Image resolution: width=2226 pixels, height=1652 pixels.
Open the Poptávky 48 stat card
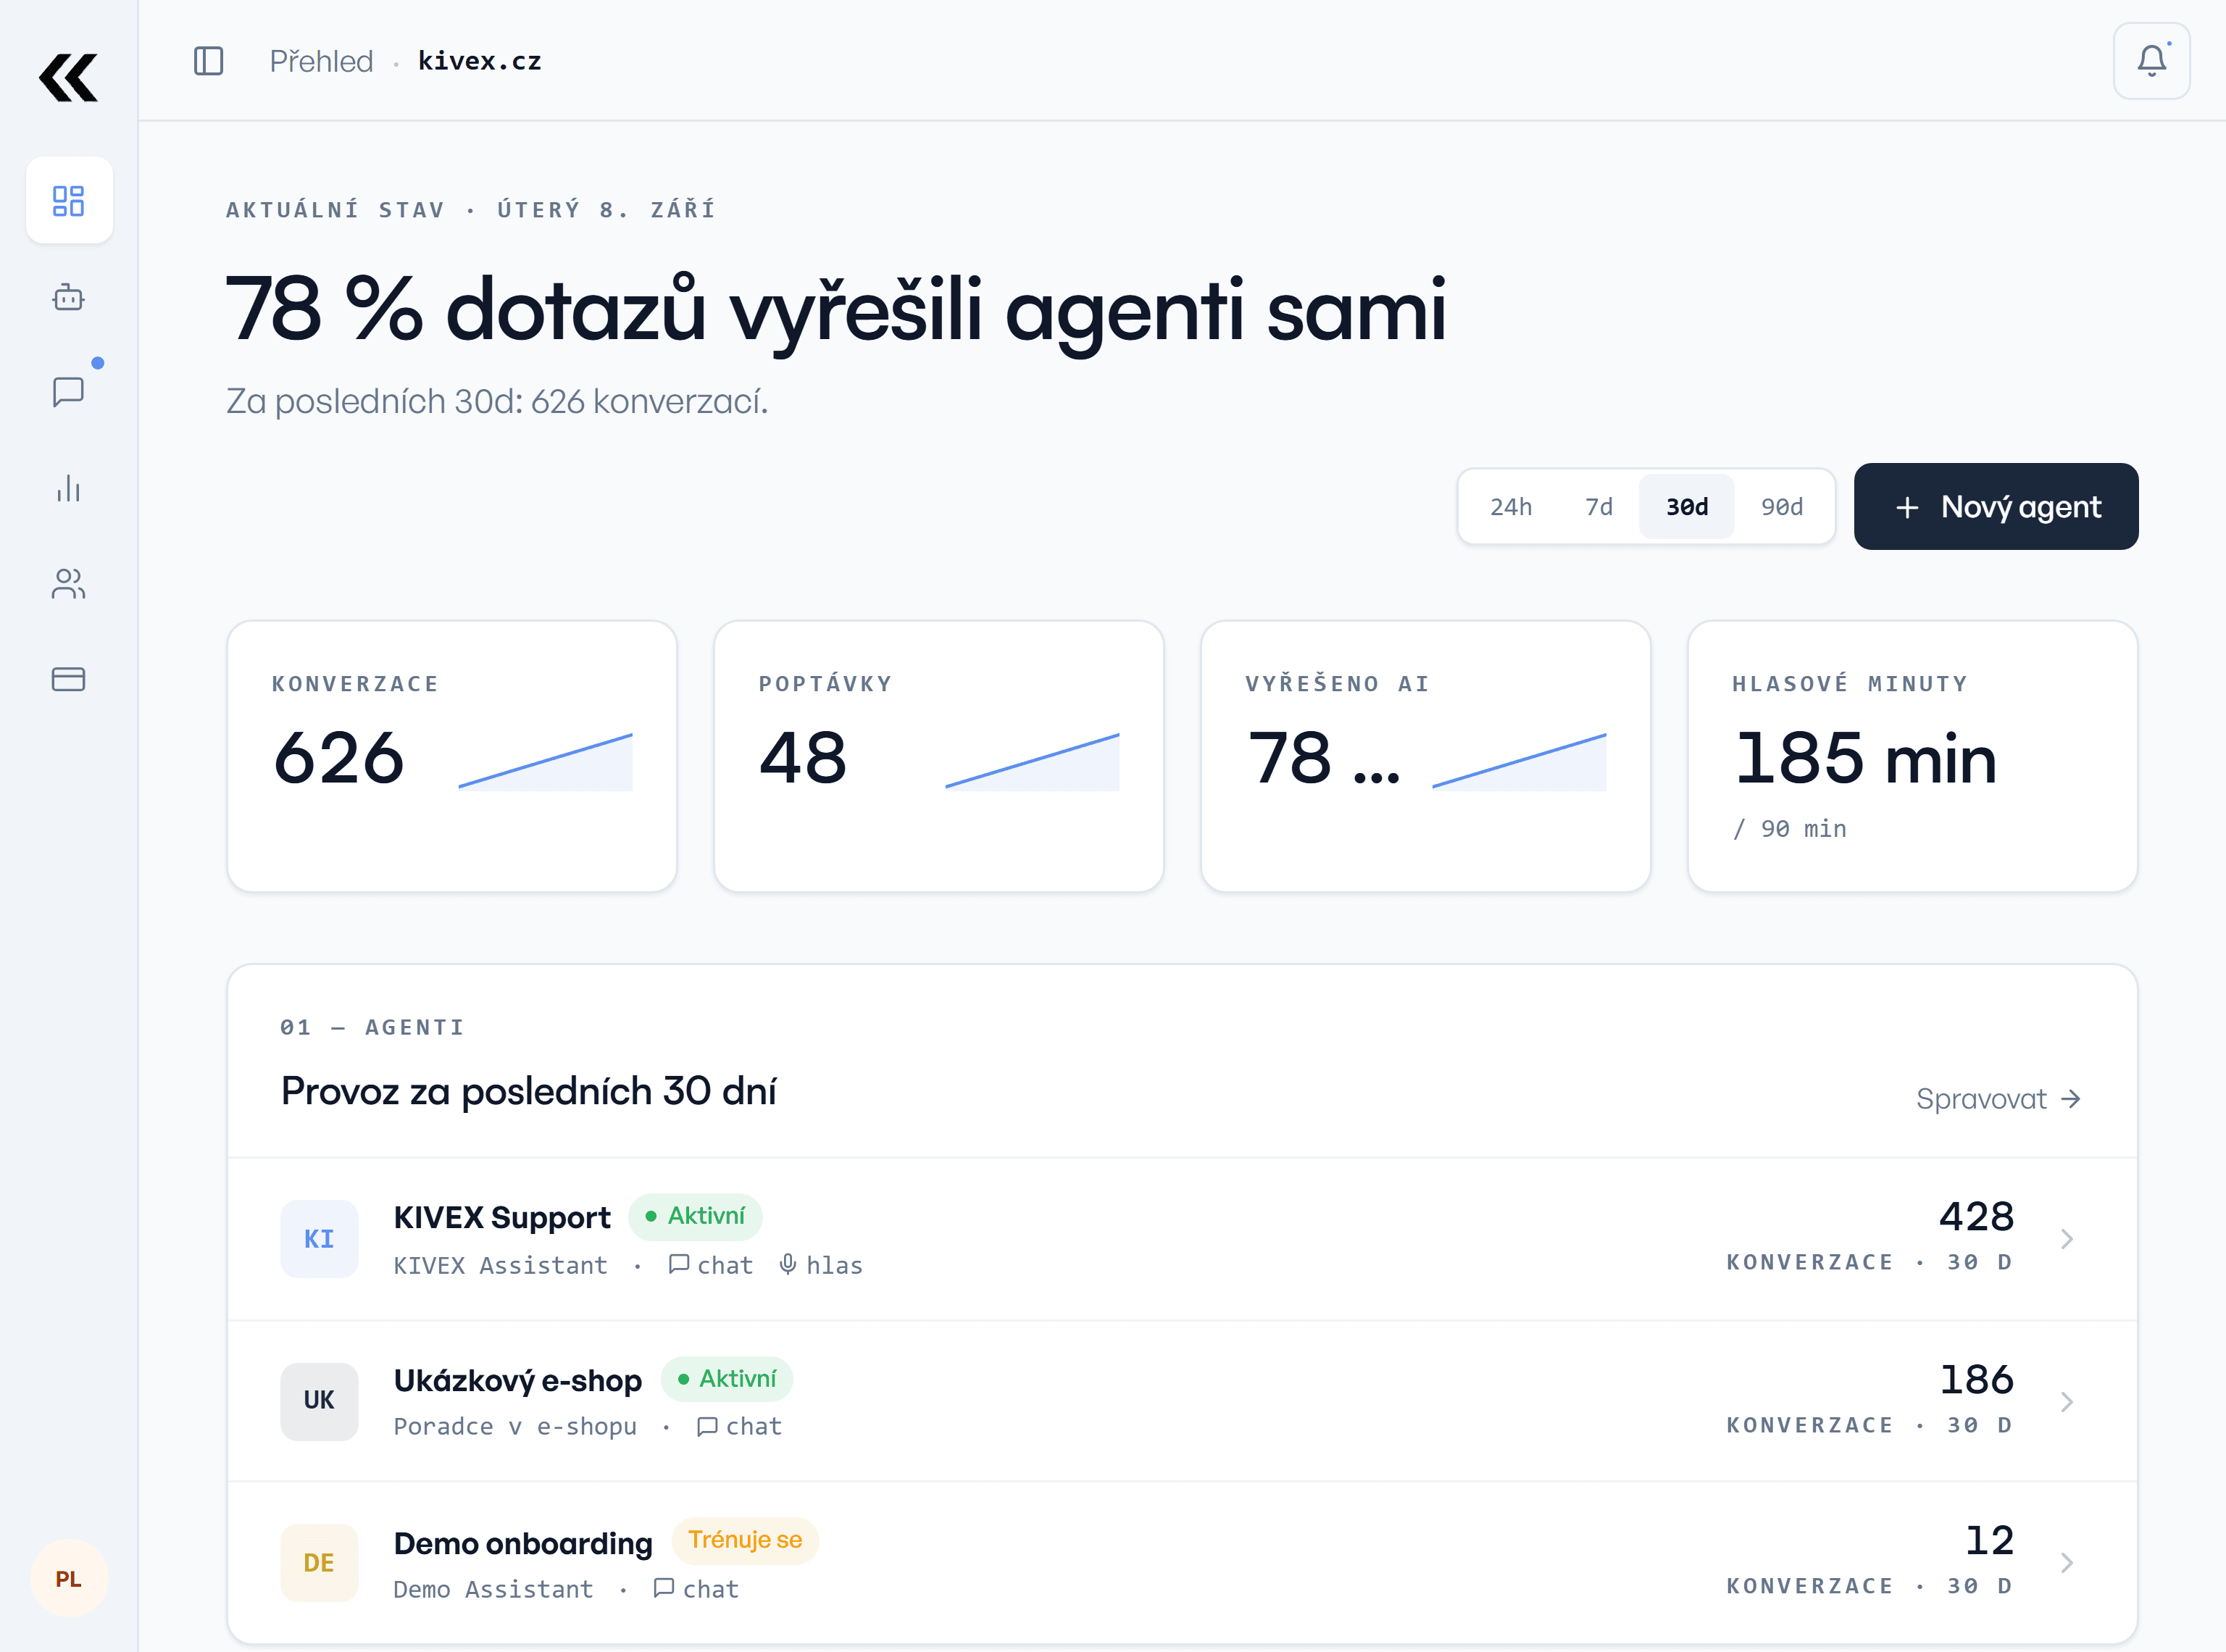(x=938, y=756)
